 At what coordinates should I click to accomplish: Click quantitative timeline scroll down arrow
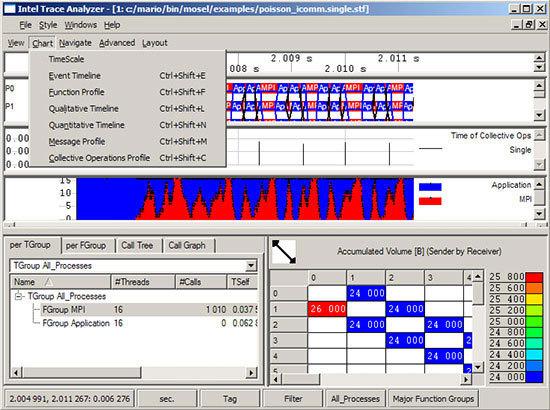(x=539, y=214)
